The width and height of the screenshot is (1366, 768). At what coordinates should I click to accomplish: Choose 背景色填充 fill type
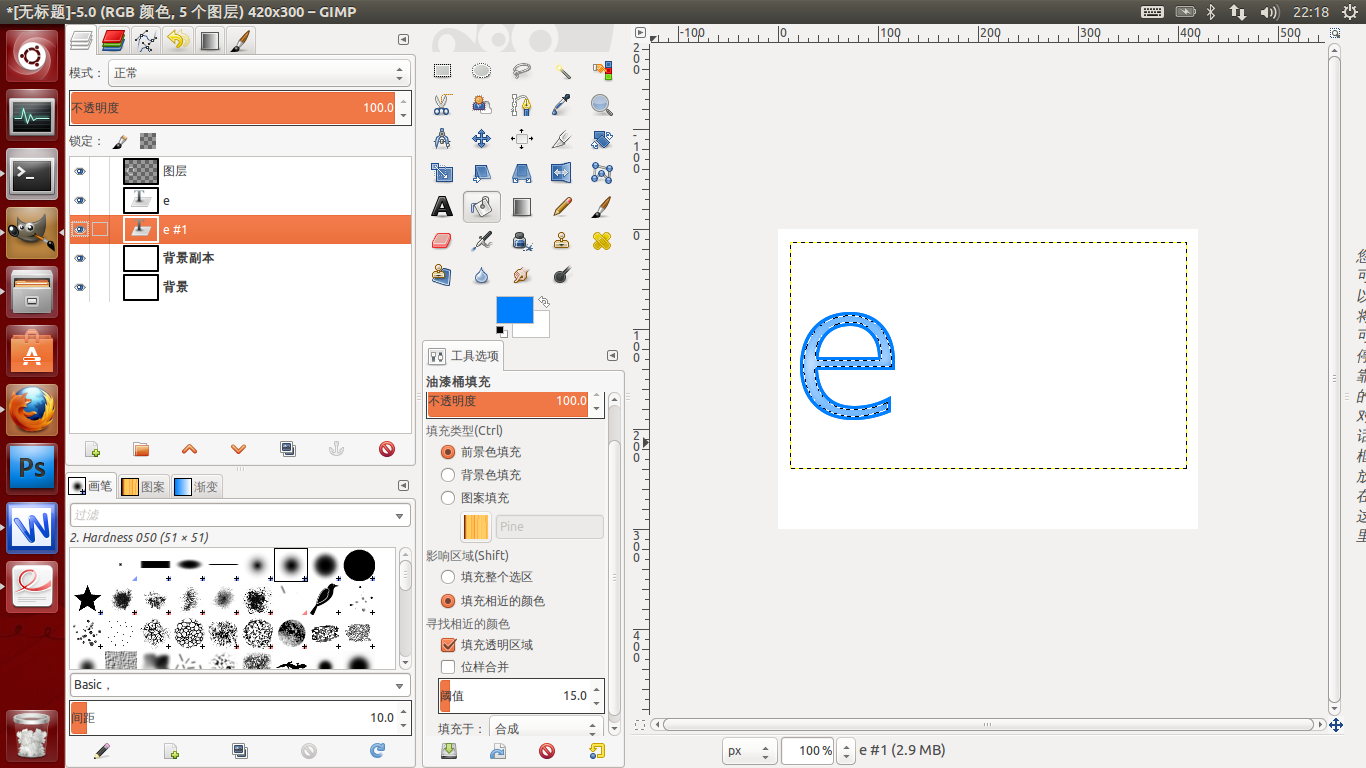point(448,475)
